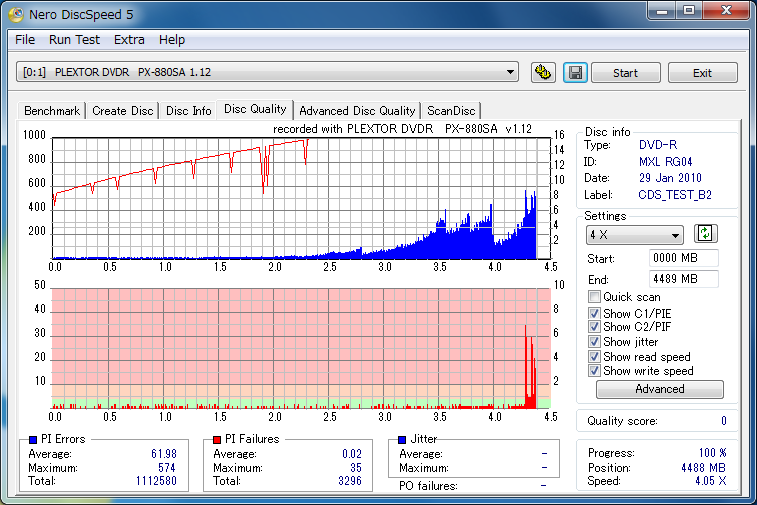The image size is (757, 505).
Task: Click the Advanced settings button
Action: 659,389
